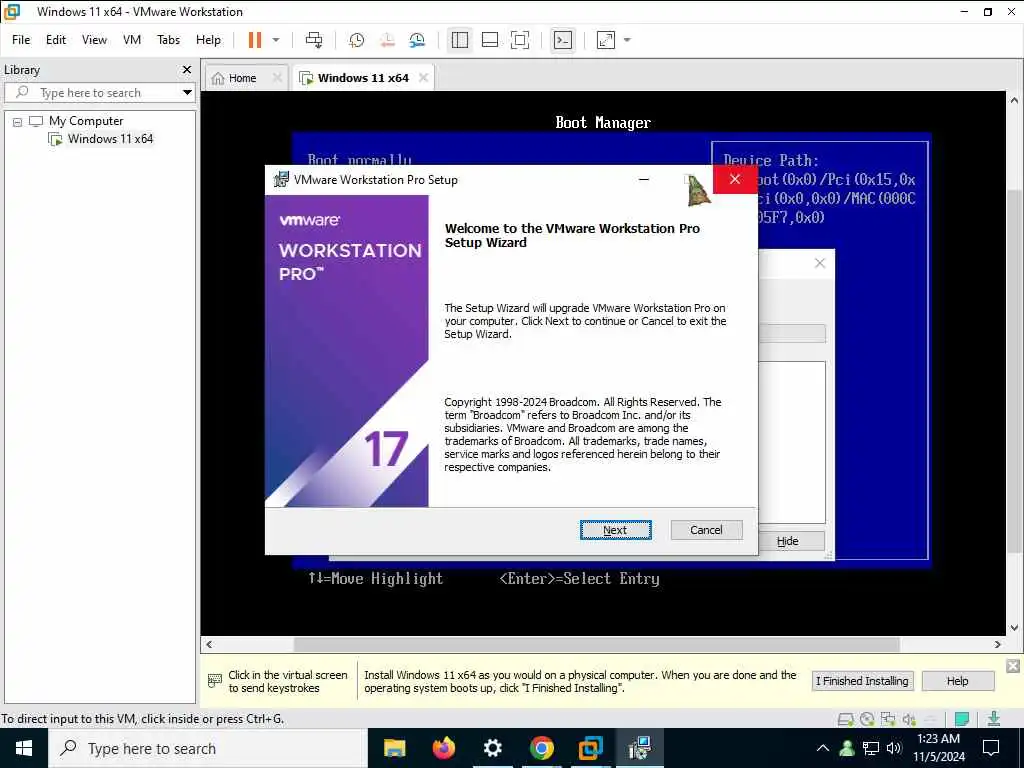Click the Send Ctrl+Alt+Del toolbar icon
1024x768 pixels.
[x=314, y=40]
